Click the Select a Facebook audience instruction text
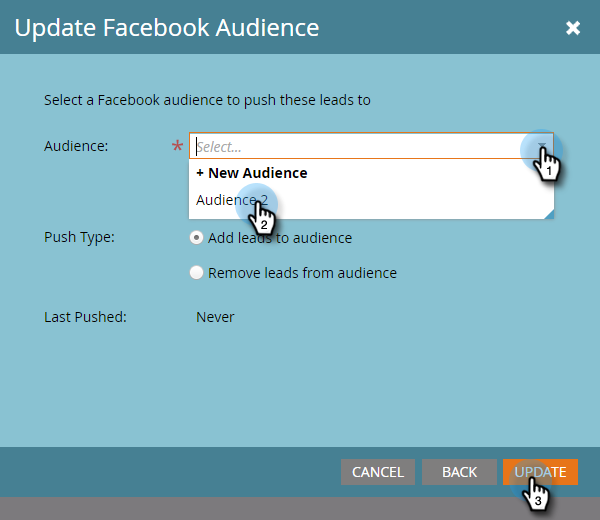Image resolution: width=600 pixels, height=520 pixels. coord(207,100)
